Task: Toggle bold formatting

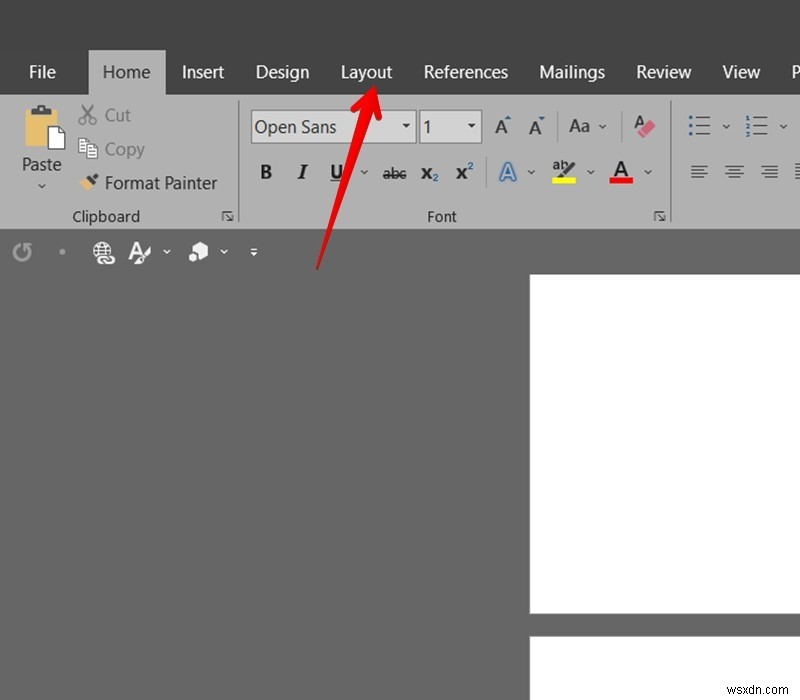Action: tap(265, 172)
